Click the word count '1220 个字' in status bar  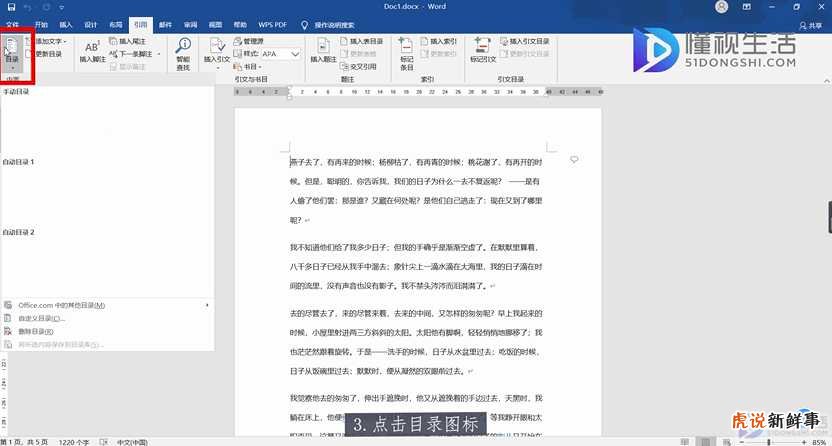click(x=74, y=442)
